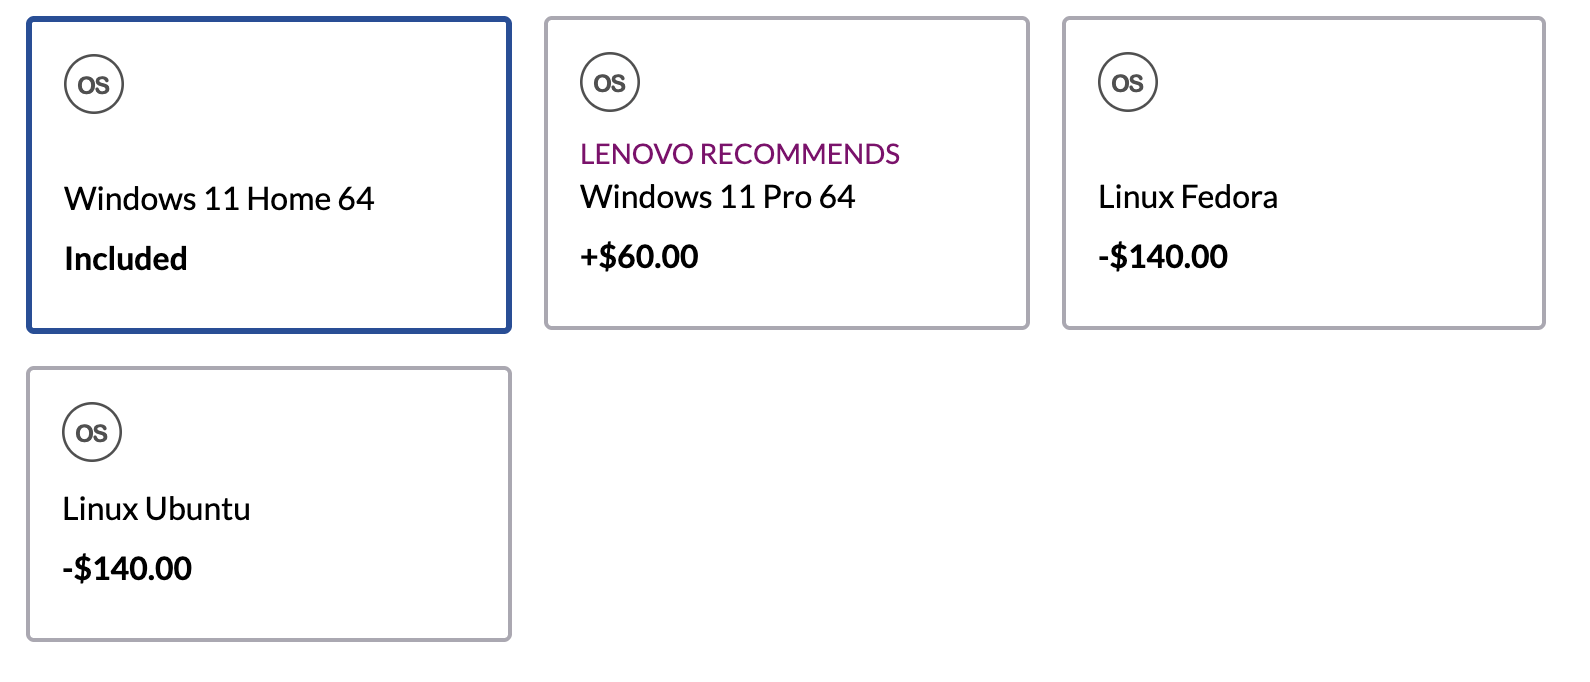Click the OS icon on Linux Fedora card

1128,83
